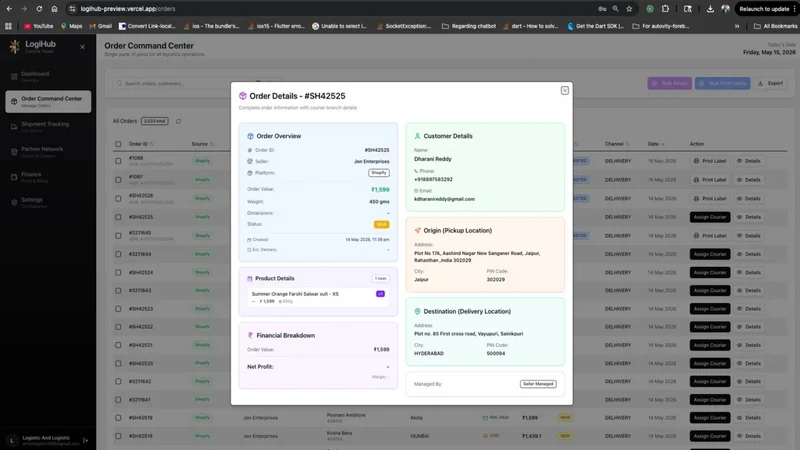The height and width of the screenshot is (450, 800).
Task: Collapse the LogiHub sidebar with X icon
Action: coord(83,47)
